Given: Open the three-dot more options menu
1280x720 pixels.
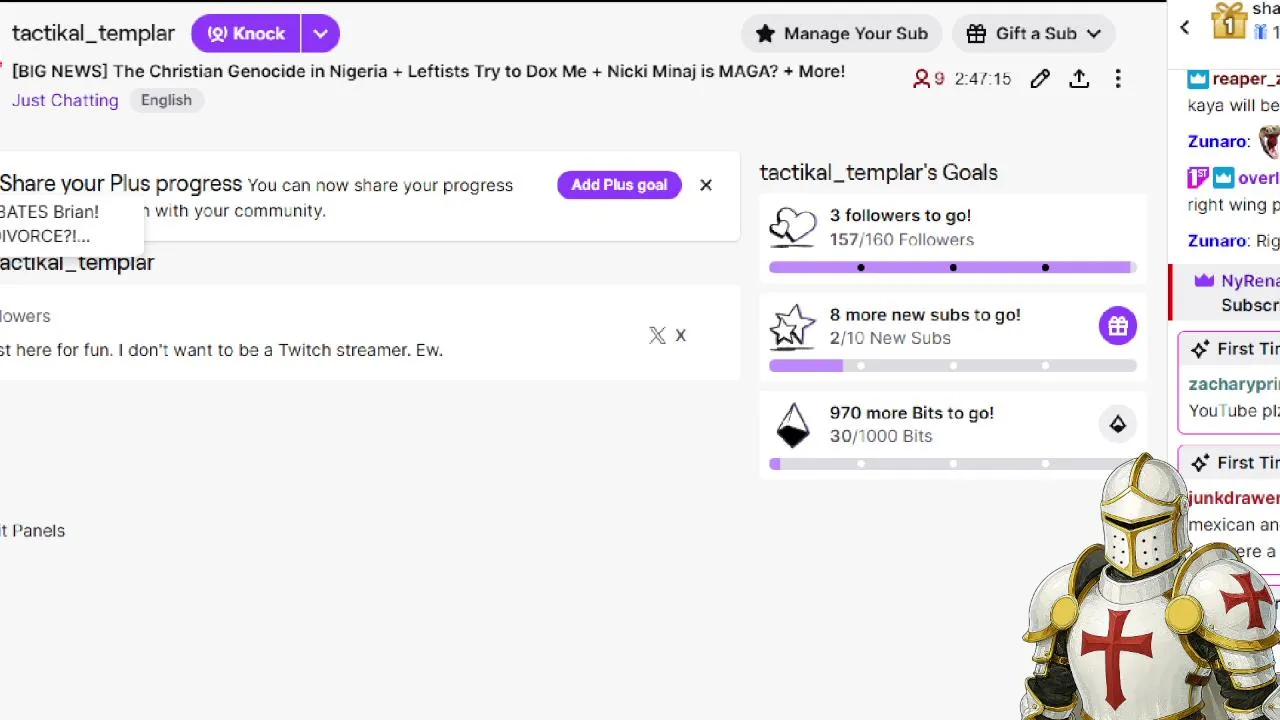Looking at the screenshot, I should (x=1118, y=78).
